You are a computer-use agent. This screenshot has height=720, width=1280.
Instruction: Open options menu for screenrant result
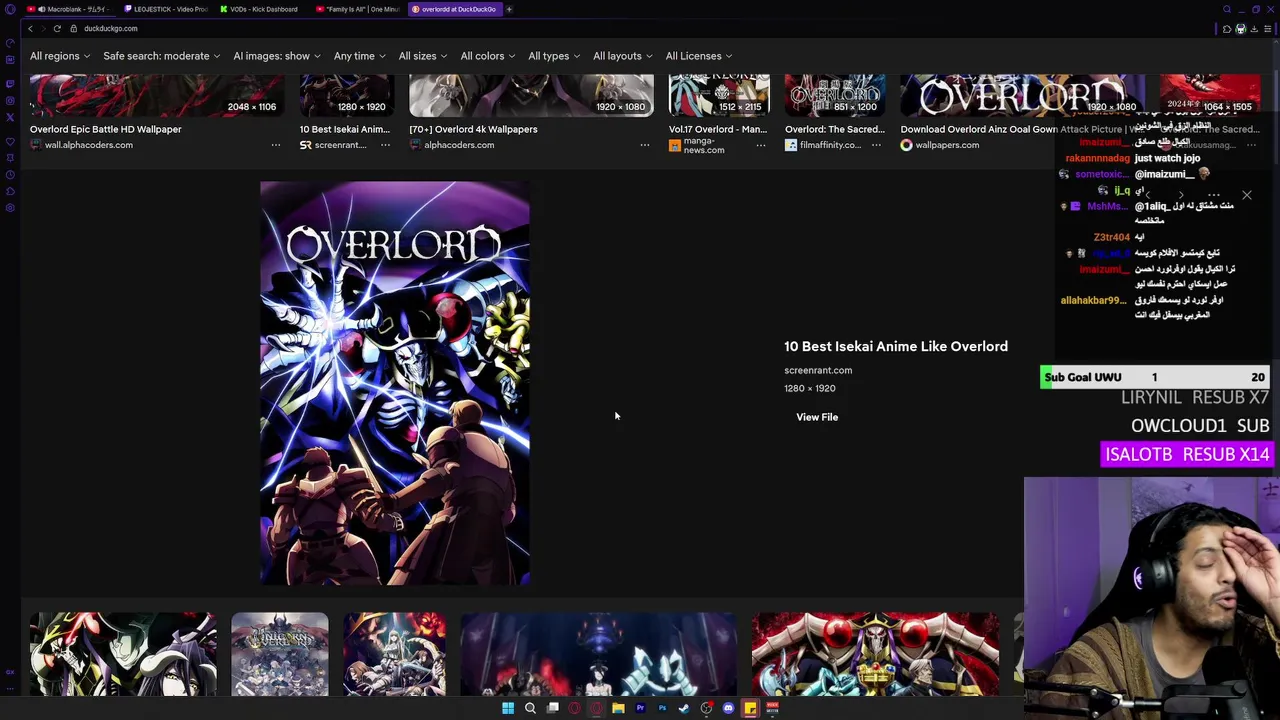[385, 145]
